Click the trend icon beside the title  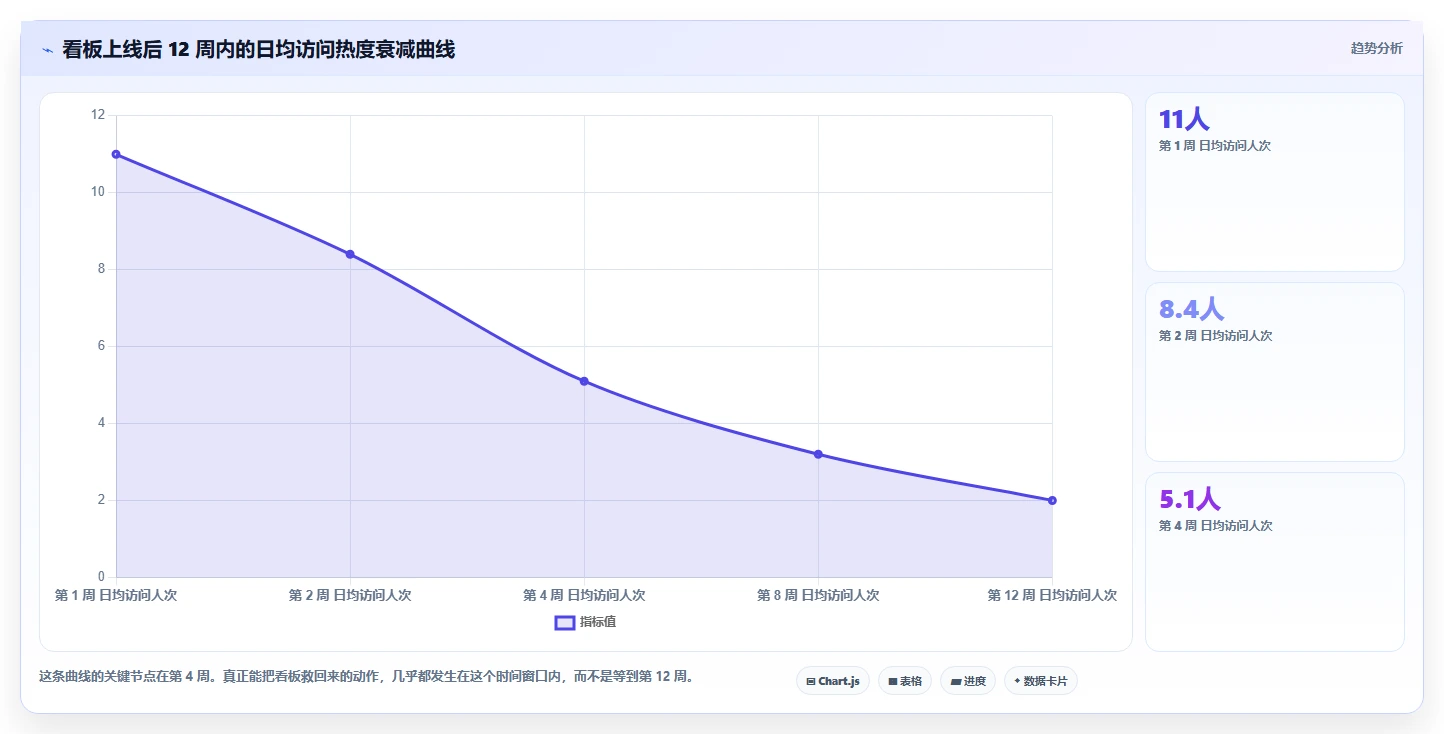tap(47, 50)
